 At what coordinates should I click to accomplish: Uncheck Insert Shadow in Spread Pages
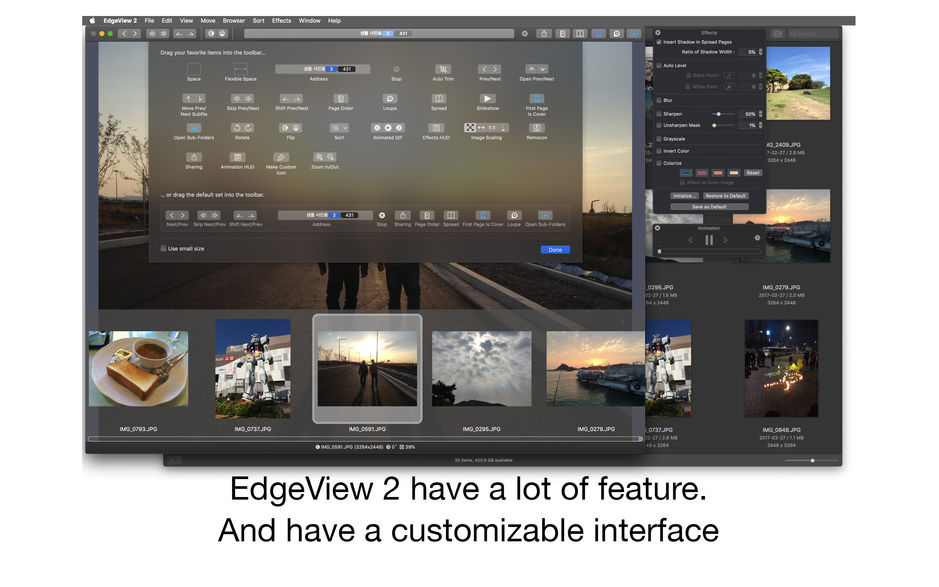pyautogui.click(x=659, y=43)
